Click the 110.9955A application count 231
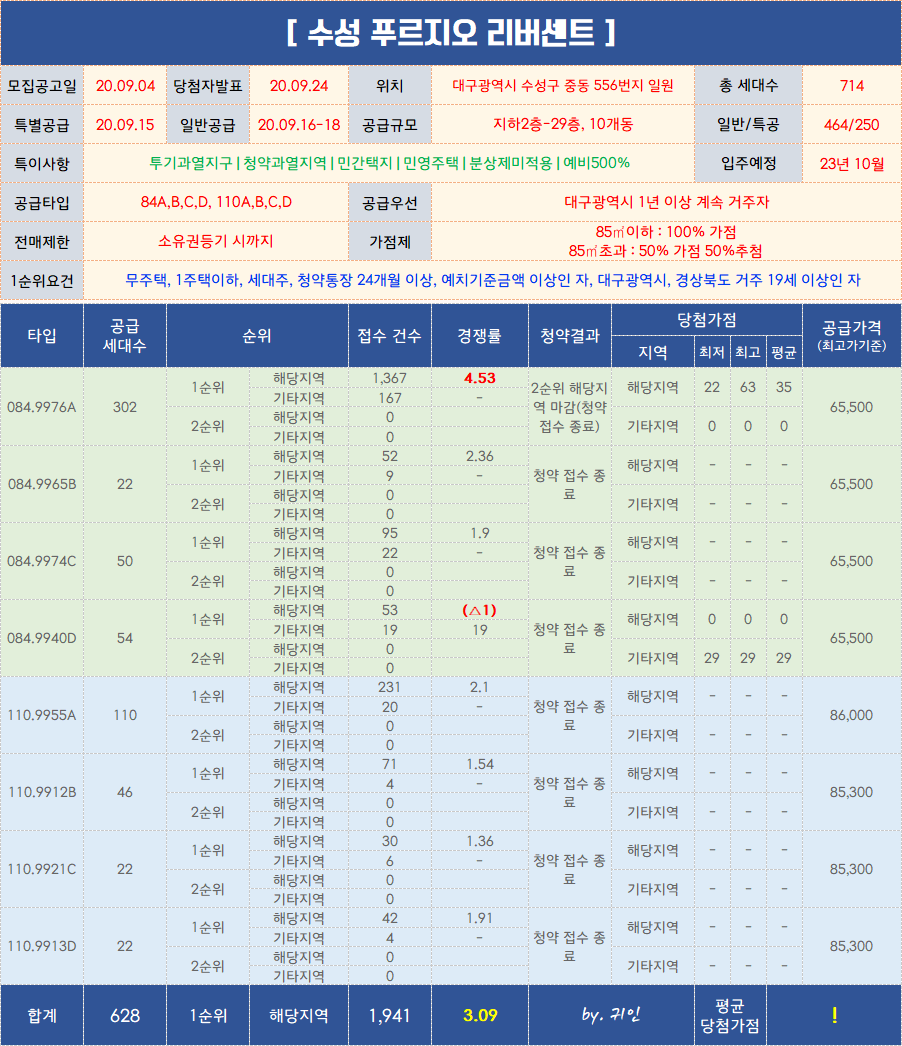 [390, 687]
